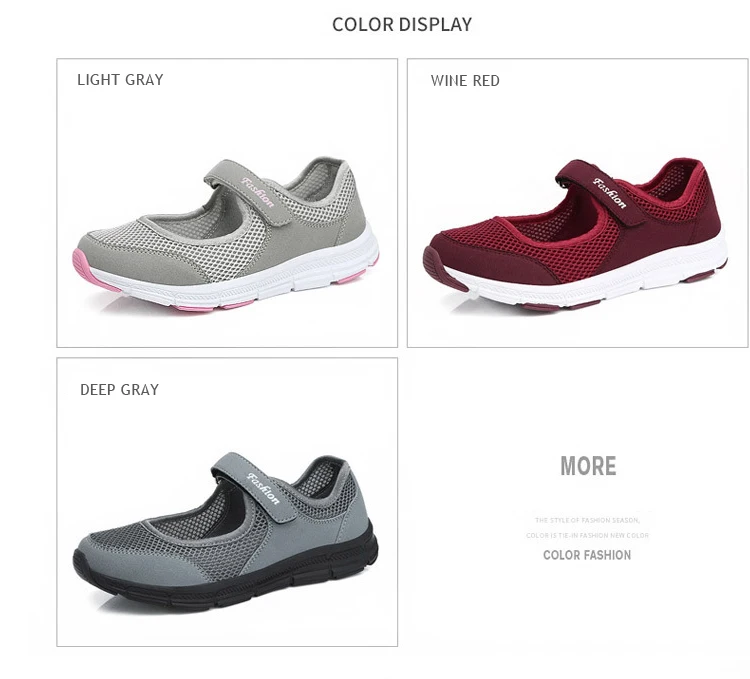This screenshot has height=679, width=750.
Task: Click the COLOR FASHION text
Action: pyautogui.click(x=587, y=555)
